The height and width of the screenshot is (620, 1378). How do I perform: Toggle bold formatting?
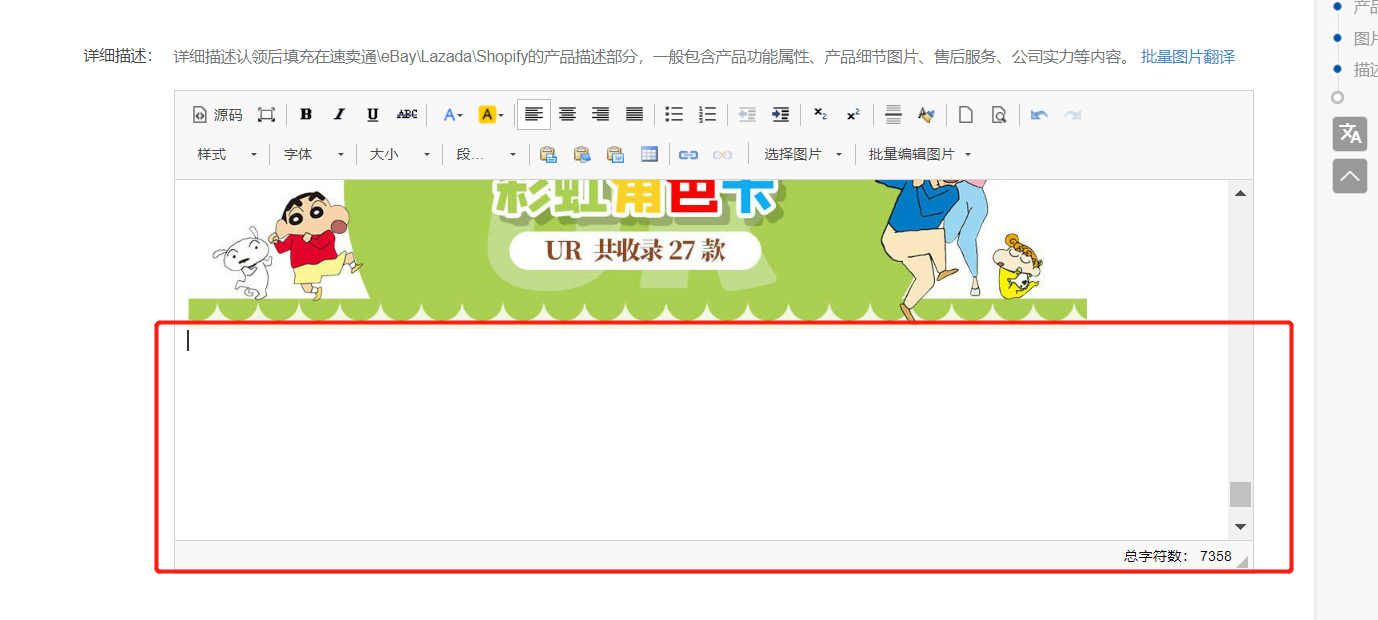click(306, 115)
